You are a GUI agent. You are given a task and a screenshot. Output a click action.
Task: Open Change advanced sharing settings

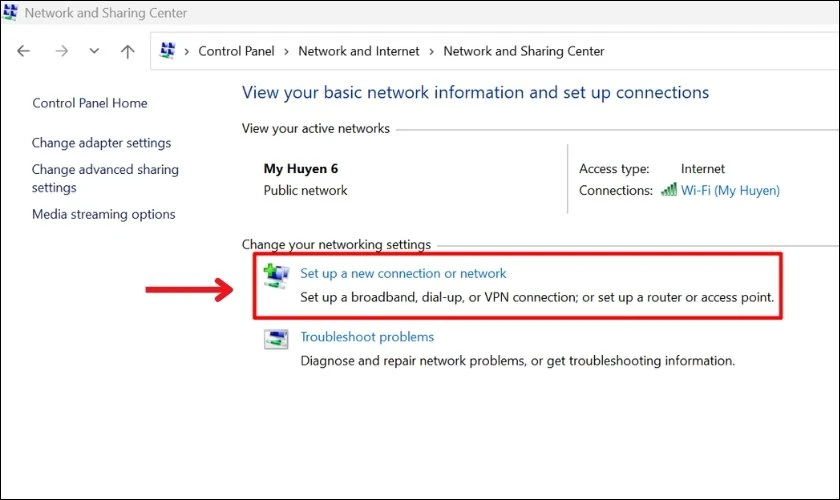pos(105,178)
